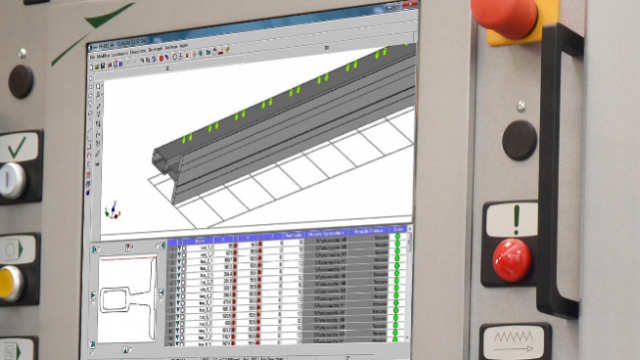Screen dimensions: 640x360
Task: Open bottom-left dropdown icon of profile panel
Action: (93, 345)
